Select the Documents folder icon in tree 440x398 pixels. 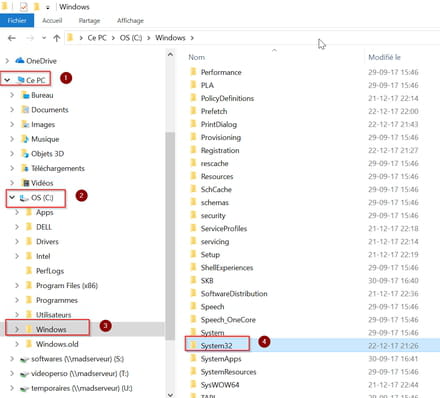pos(25,109)
